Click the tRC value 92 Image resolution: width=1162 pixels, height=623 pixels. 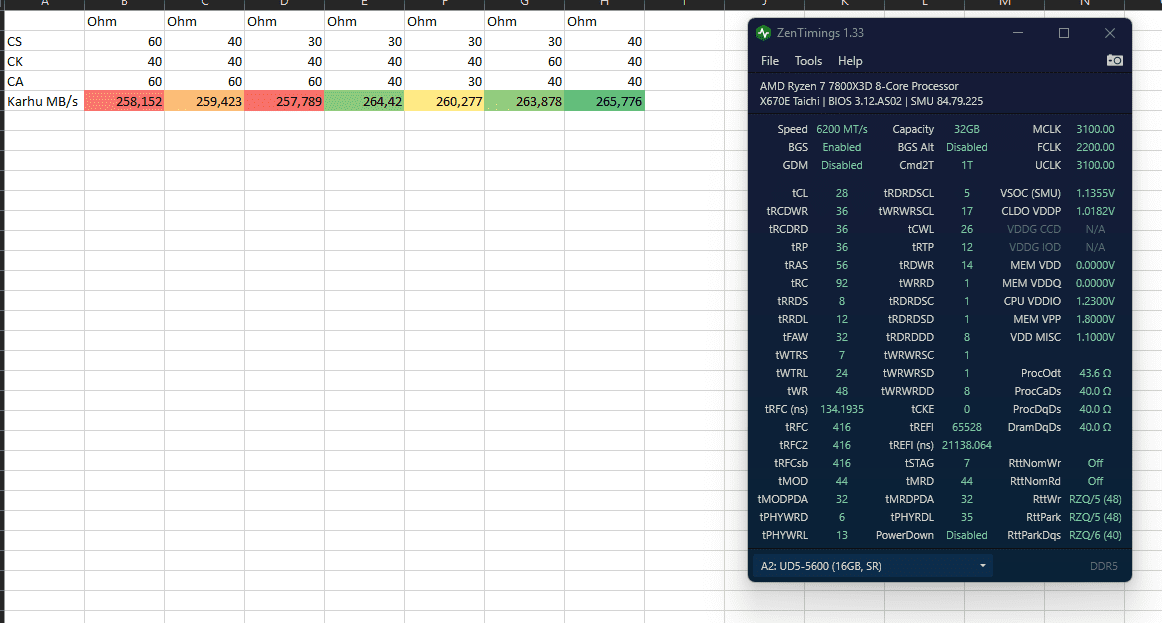pyautogui.click(x=842, y=283)
